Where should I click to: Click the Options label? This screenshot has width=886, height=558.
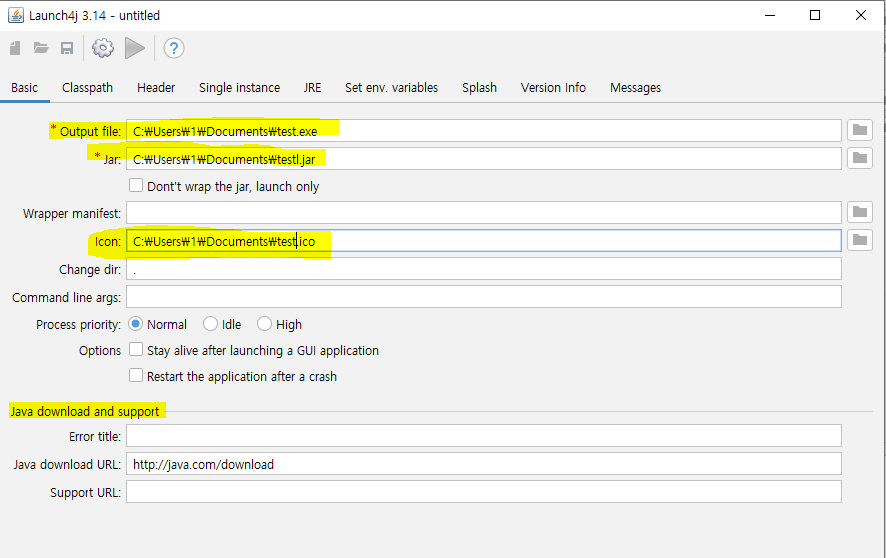[100, 350]
